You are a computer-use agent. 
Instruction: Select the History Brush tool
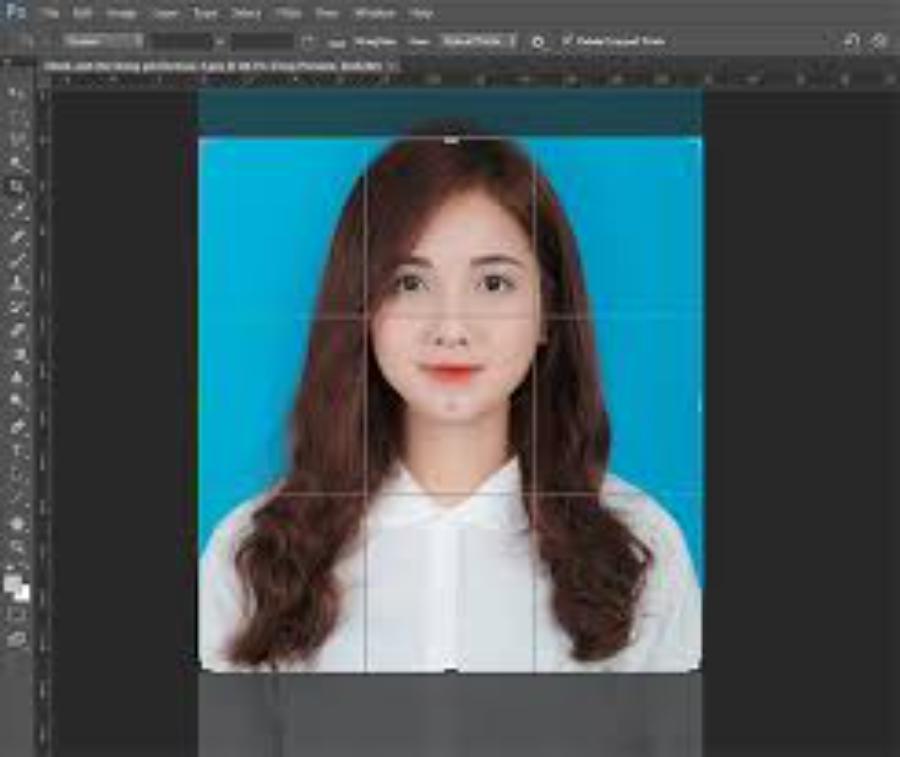[x=17, y=307]
